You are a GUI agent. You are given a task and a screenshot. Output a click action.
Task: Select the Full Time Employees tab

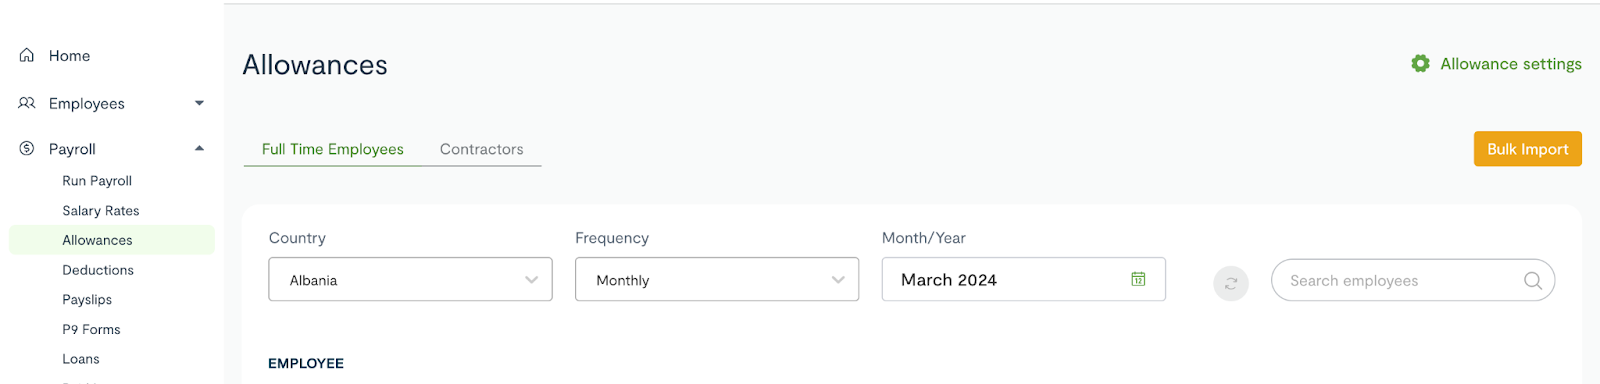click(x=333, y=149)
